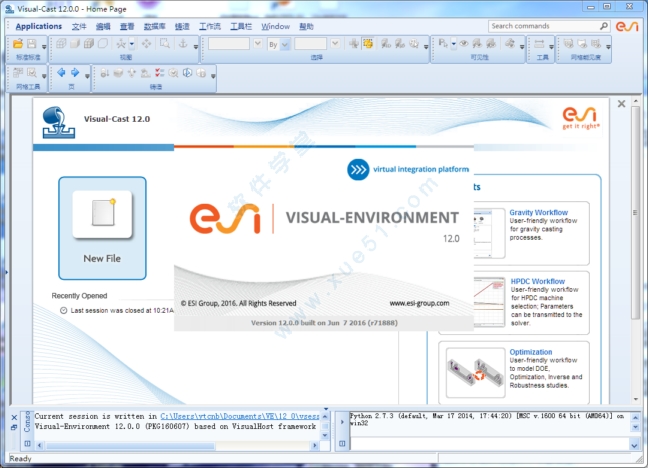Select the wireframe cube view icon
Viewport: 648px width, 468px height.
pyautogui.click(x=61, y=43)
